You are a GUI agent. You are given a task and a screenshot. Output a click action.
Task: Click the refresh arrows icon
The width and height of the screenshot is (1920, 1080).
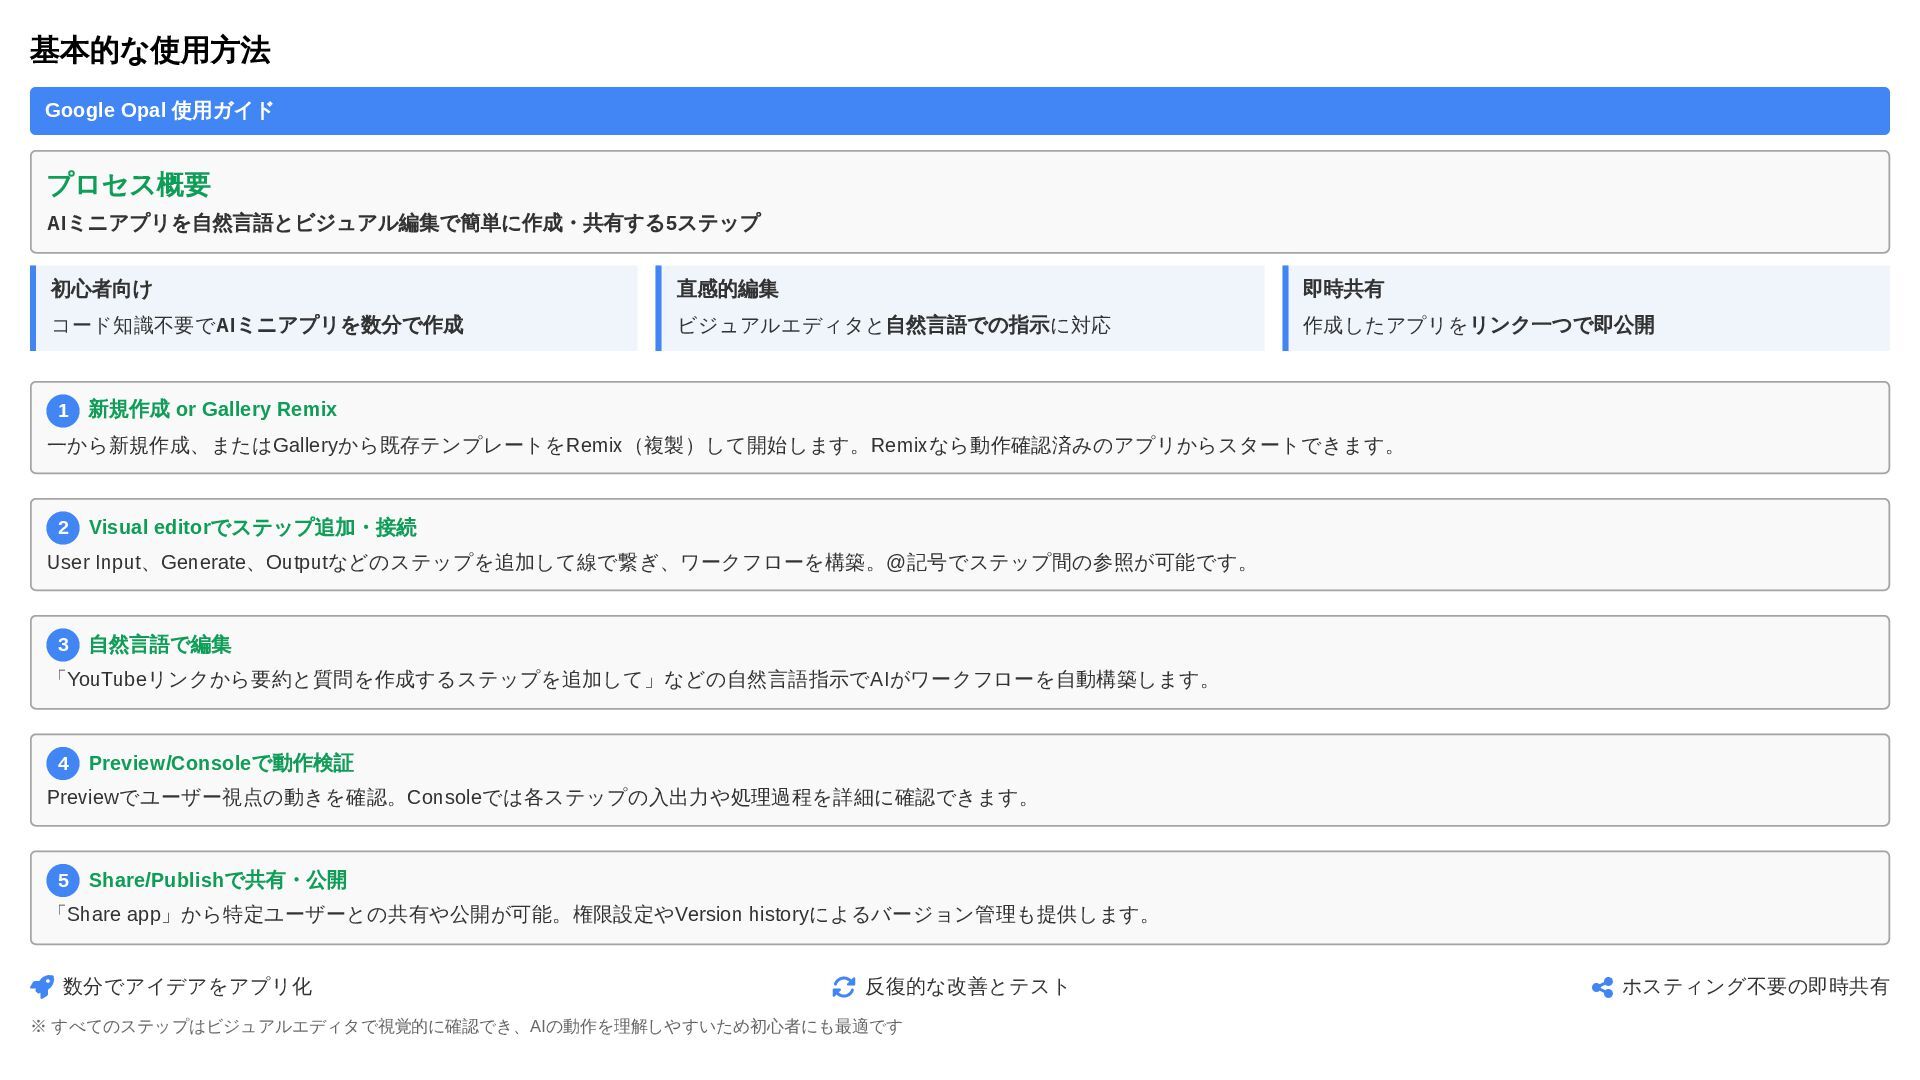click(843, 987)
